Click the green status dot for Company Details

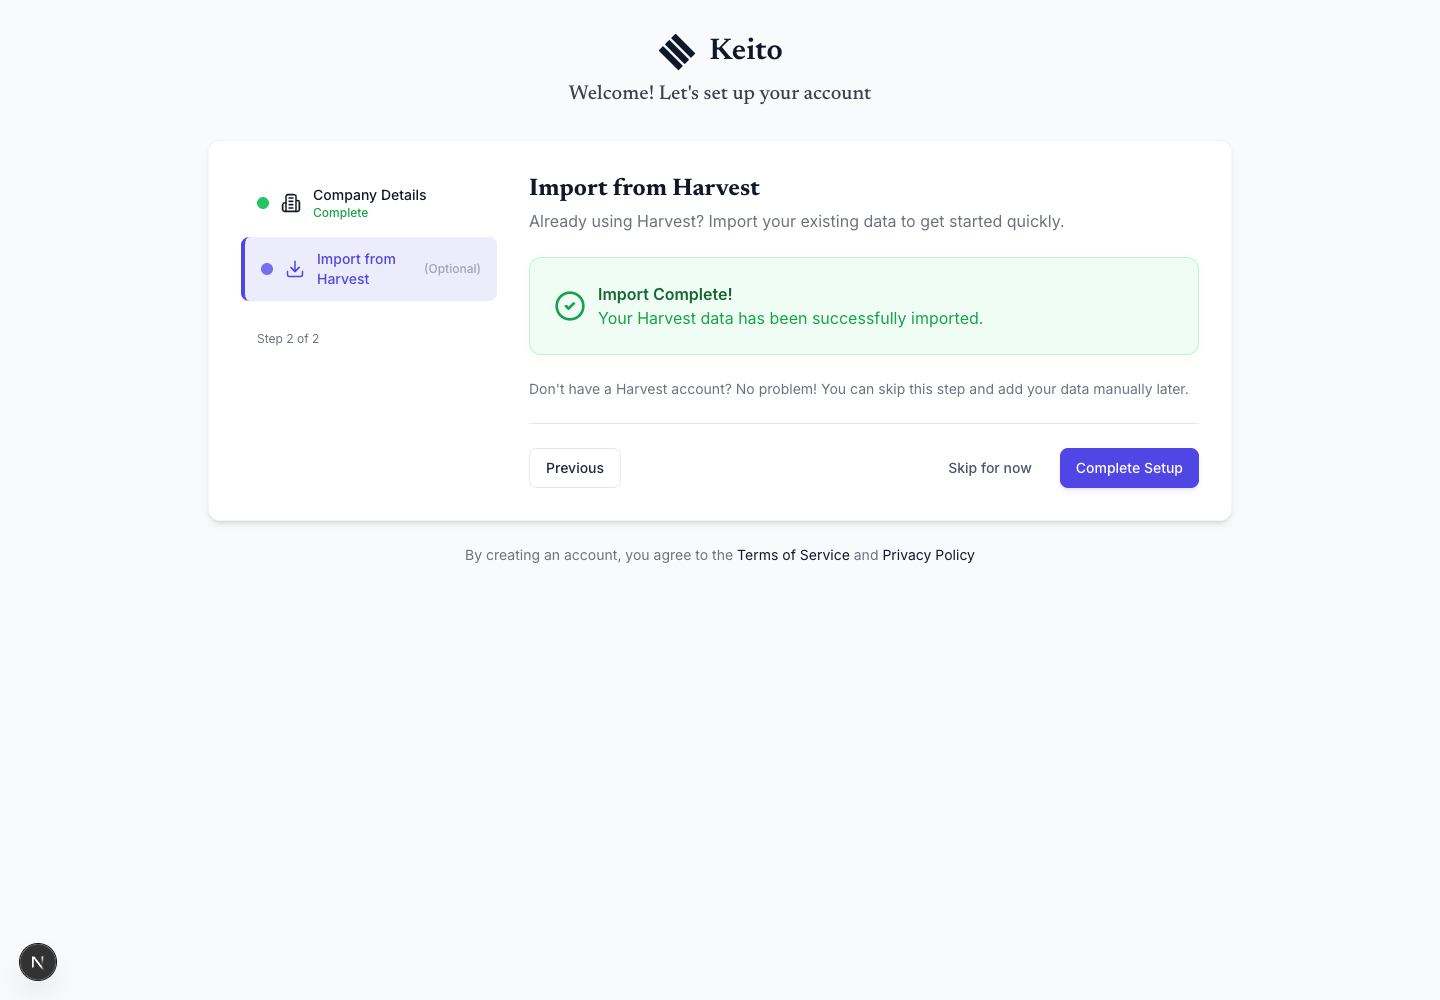pyautogui.click(x=263, y=203)
